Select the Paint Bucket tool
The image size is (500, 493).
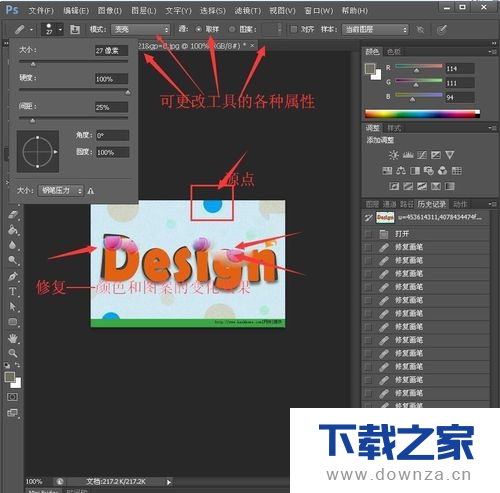(13, 230)
